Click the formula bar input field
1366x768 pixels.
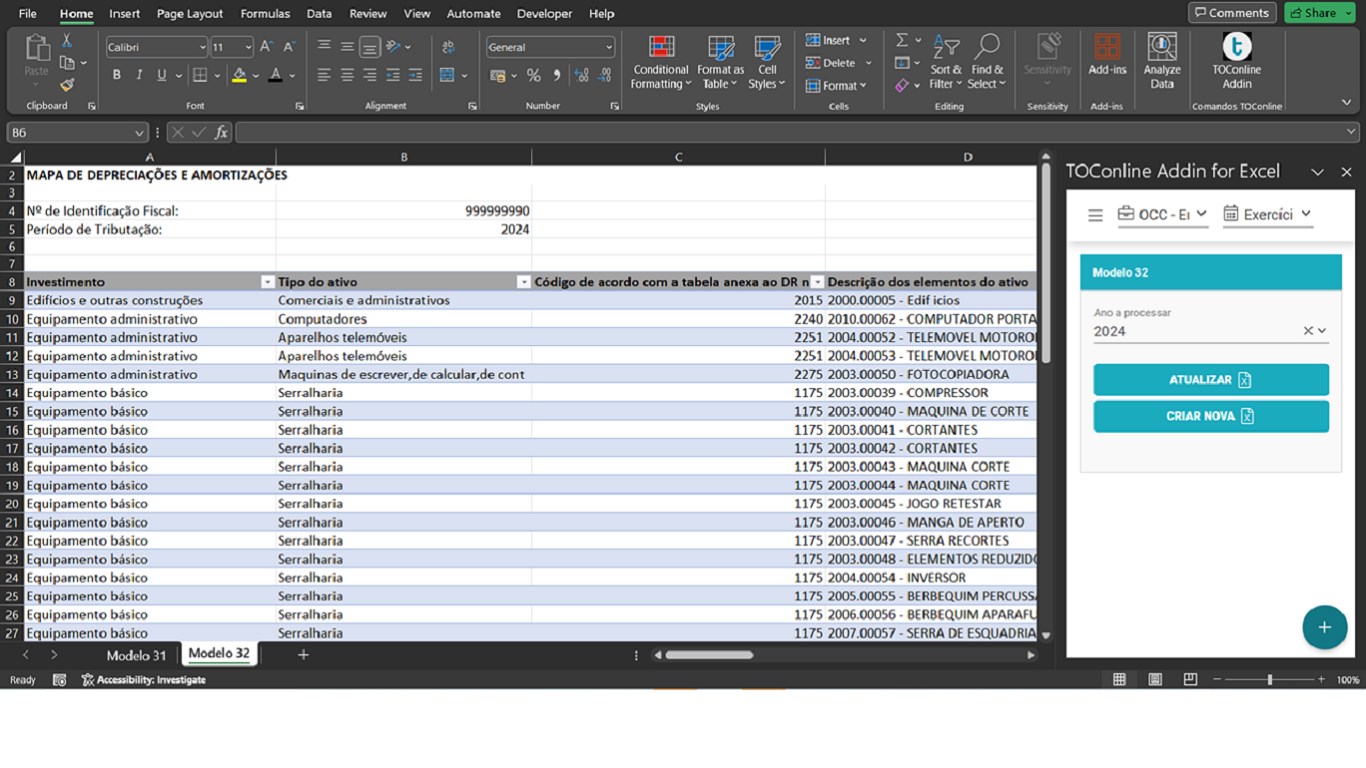click(x=790, y=132)
